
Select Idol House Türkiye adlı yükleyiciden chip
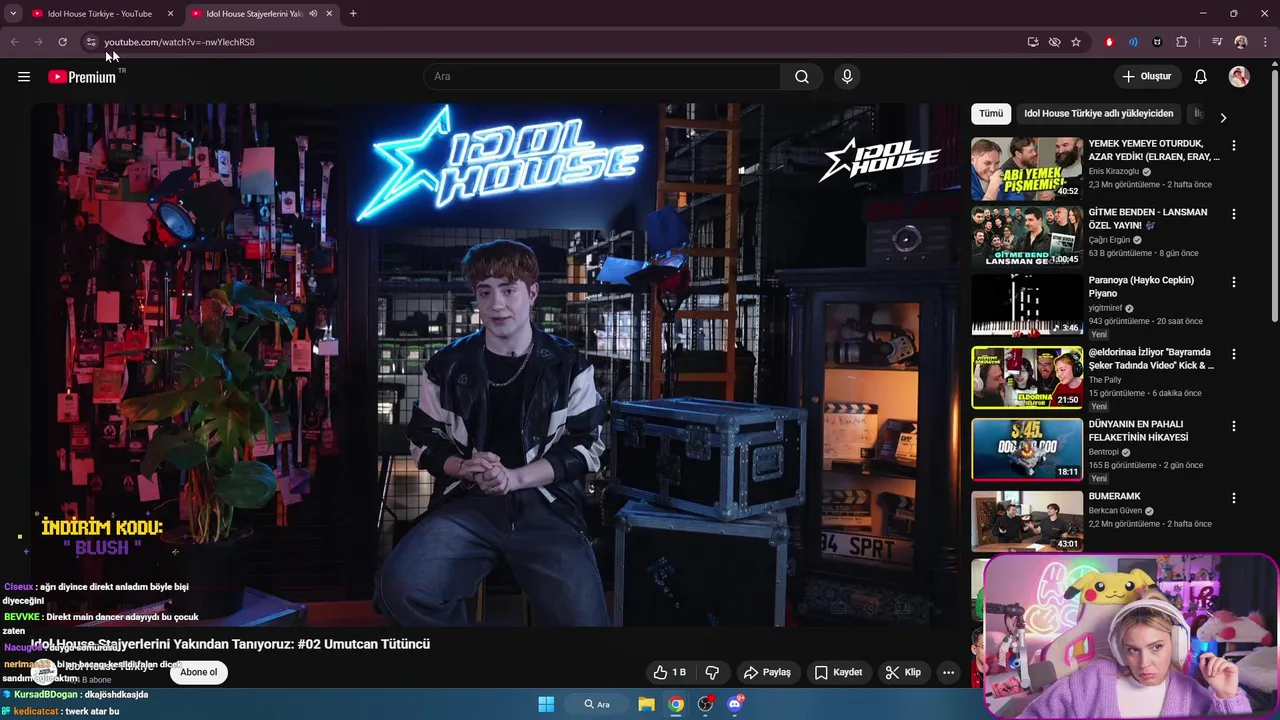tap(1098, 114)
